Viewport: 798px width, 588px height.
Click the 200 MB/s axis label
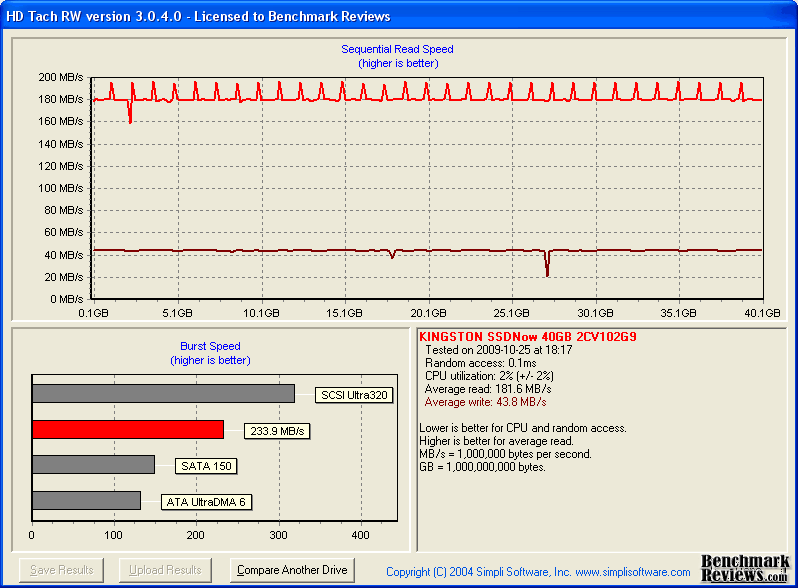pos(61,77)
